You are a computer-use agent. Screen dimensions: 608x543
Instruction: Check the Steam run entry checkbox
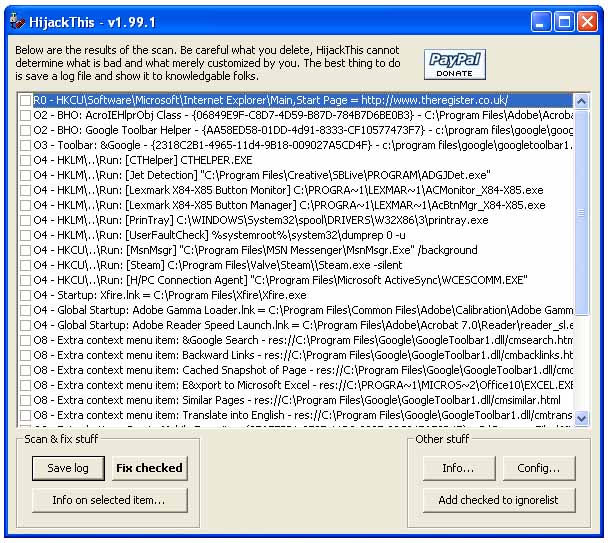26,265
